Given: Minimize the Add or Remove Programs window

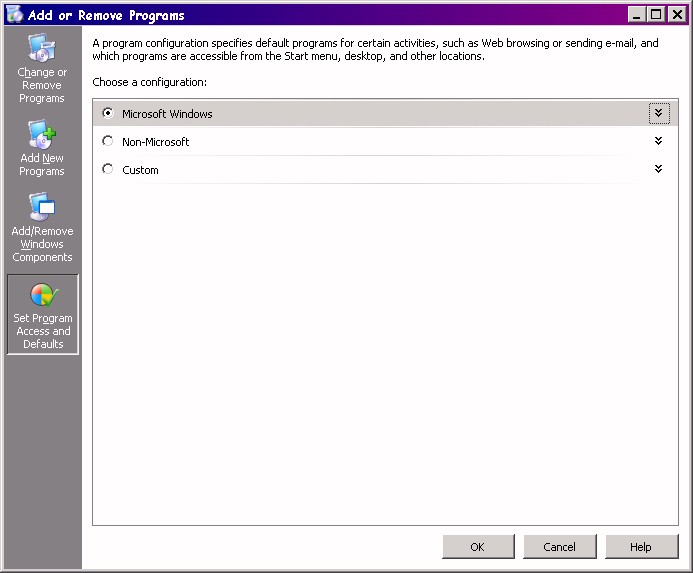Looking at the screenshot, I should (x=636, y=15).
